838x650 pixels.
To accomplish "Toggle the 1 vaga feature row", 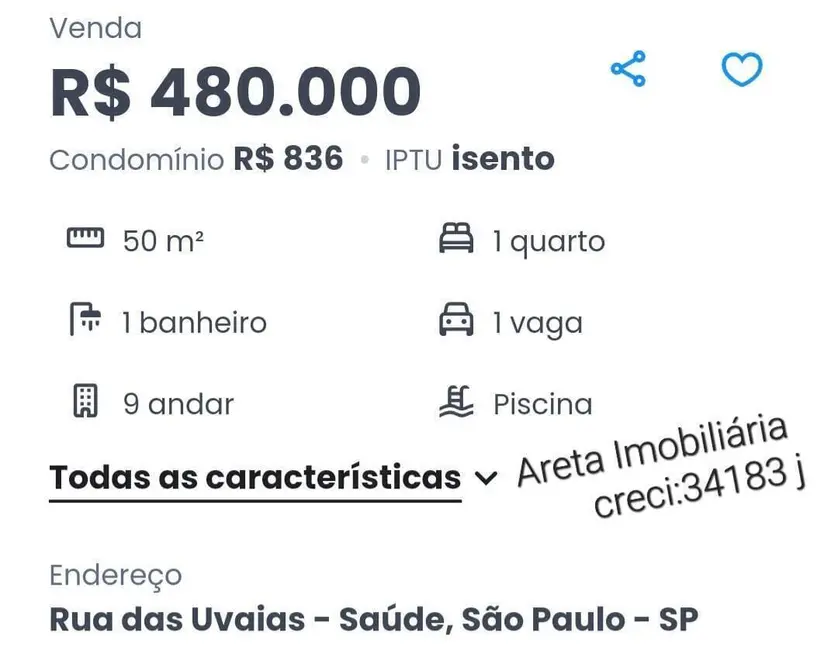I will coord(512,321).
